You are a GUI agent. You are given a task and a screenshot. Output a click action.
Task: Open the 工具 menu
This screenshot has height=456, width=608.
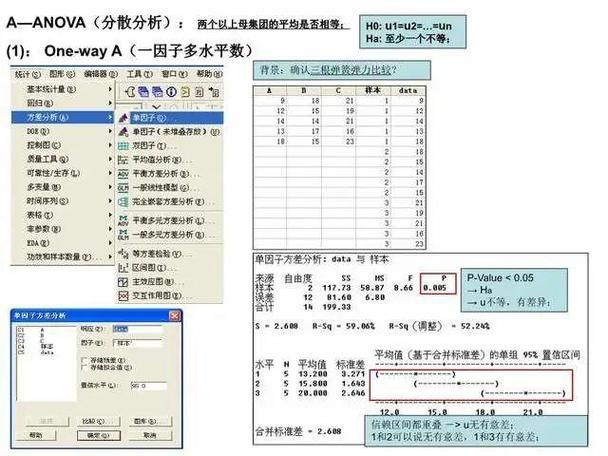click(140, 74)
